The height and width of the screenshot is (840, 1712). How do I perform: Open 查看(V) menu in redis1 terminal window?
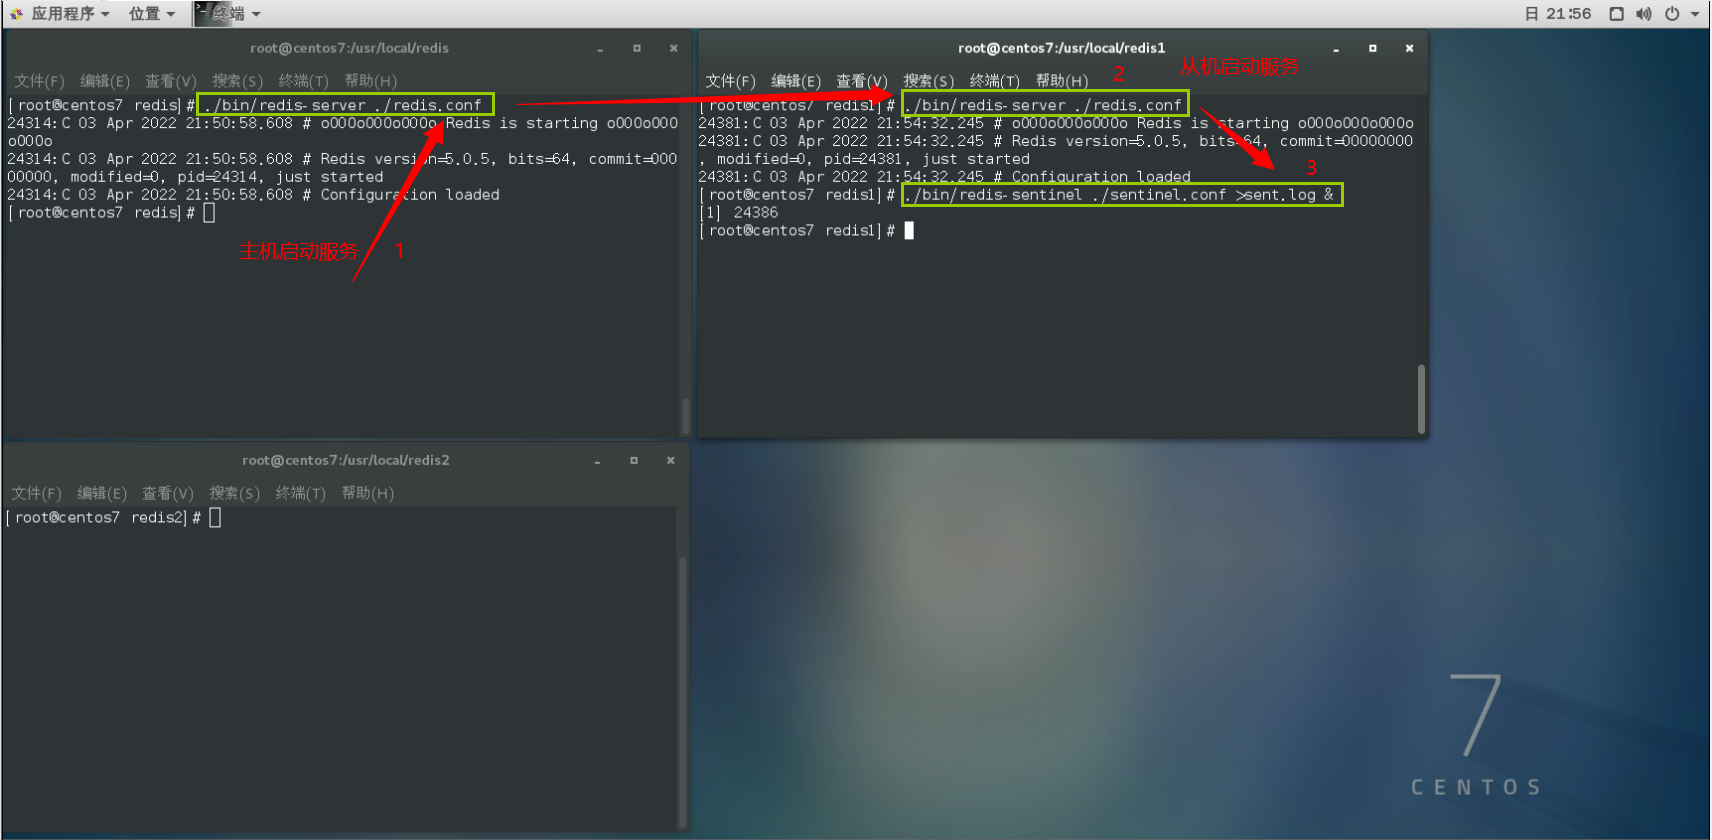862,81
